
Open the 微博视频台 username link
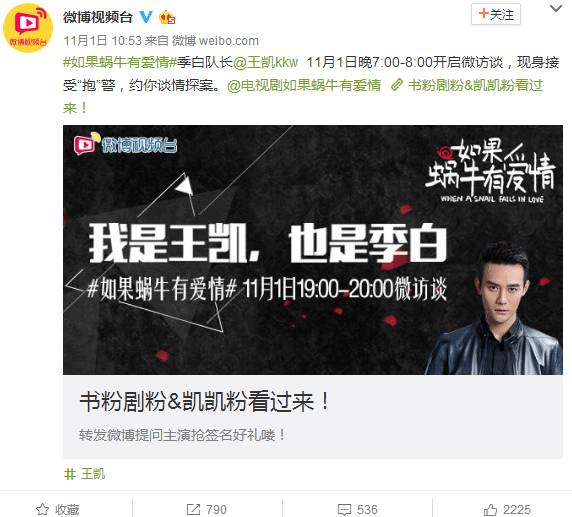coord(97,17)
